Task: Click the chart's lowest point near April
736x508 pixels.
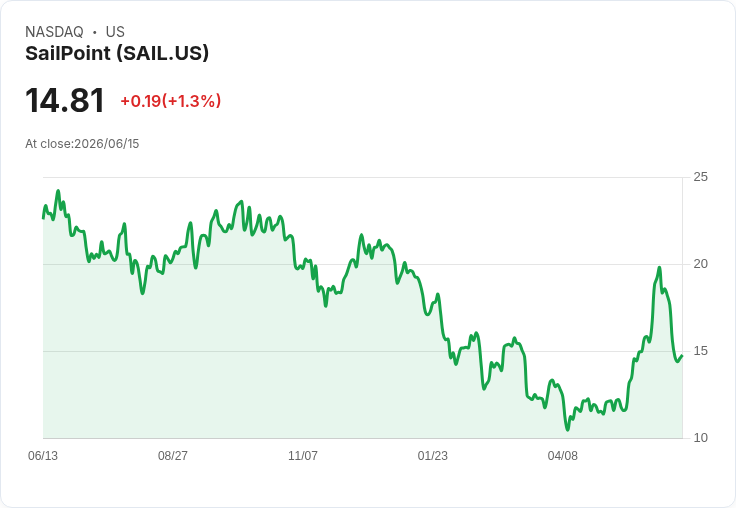Action: click(567, 429)
